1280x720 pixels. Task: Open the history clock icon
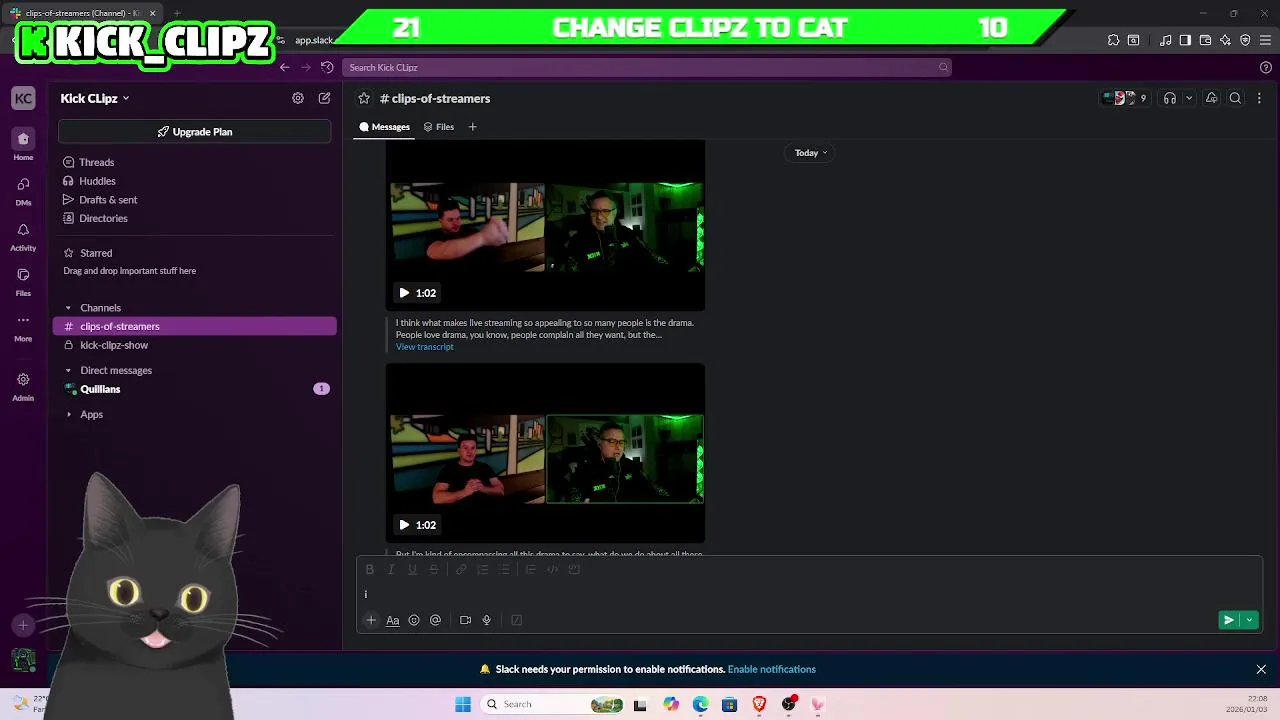point(327,67)
